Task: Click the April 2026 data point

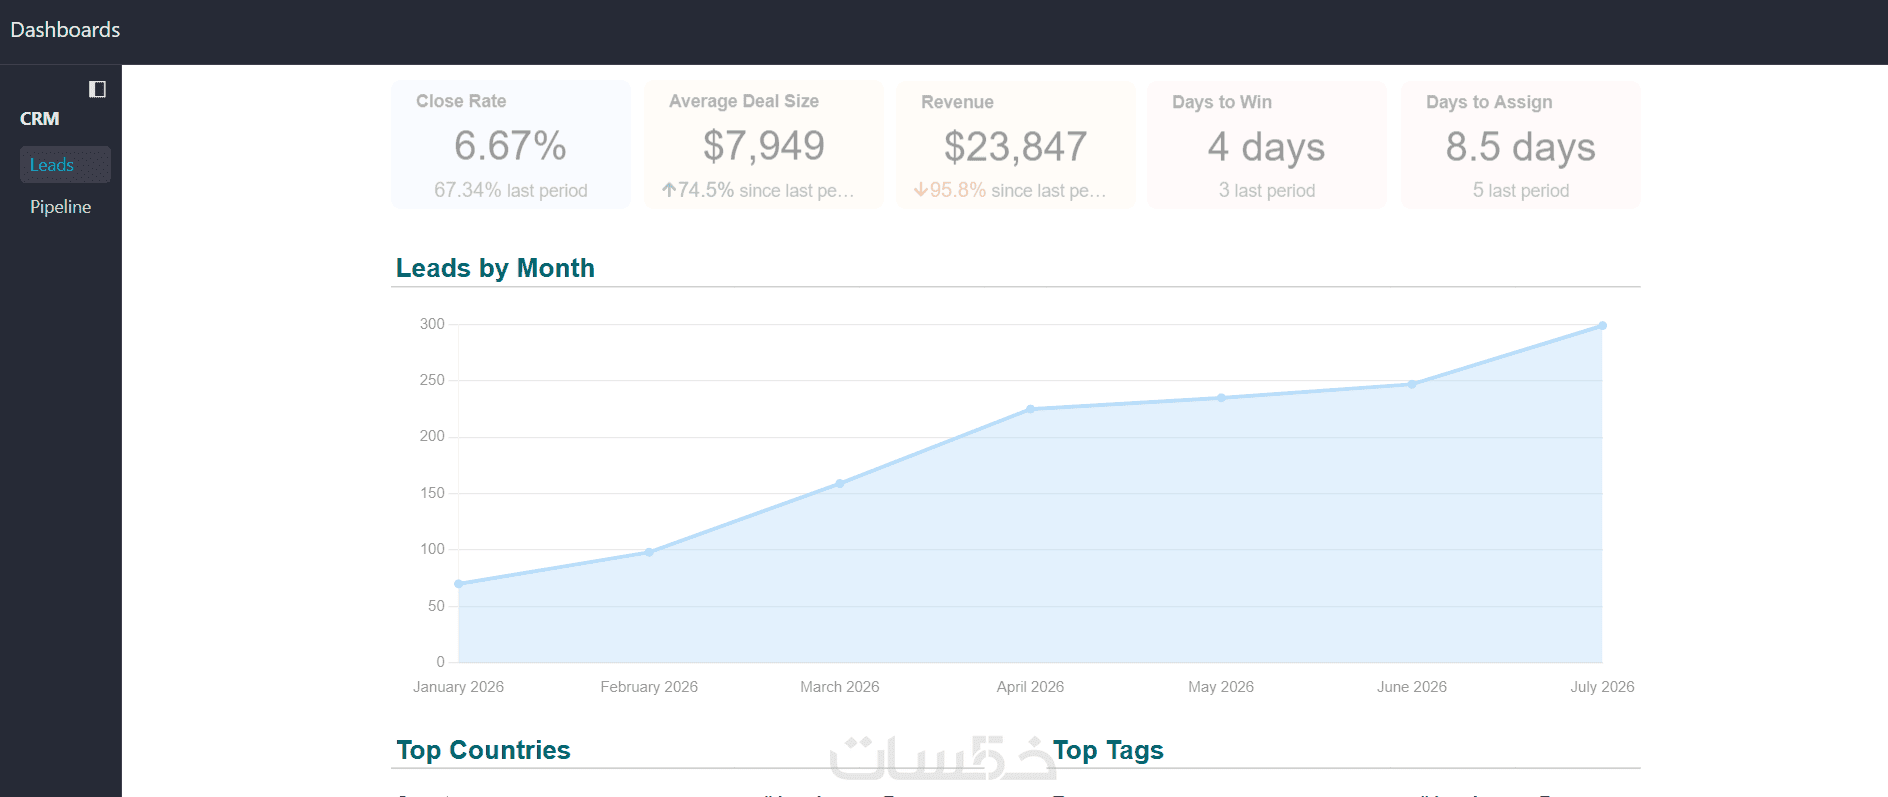Action: click(x=1030, y=409)
